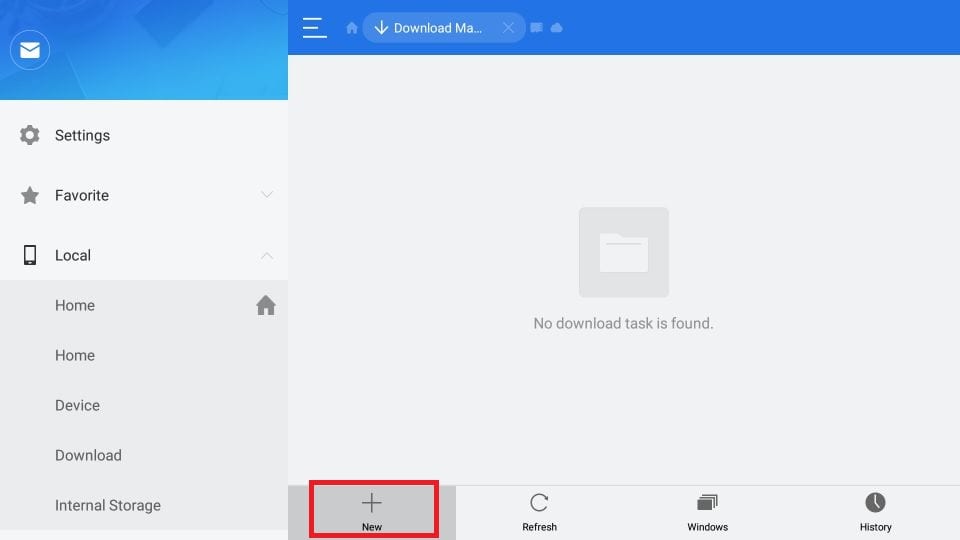Image resolution: width=960 pixels, height=540 pixels.
Task: Open the Windows button in bottom bar
Action: 707,512
